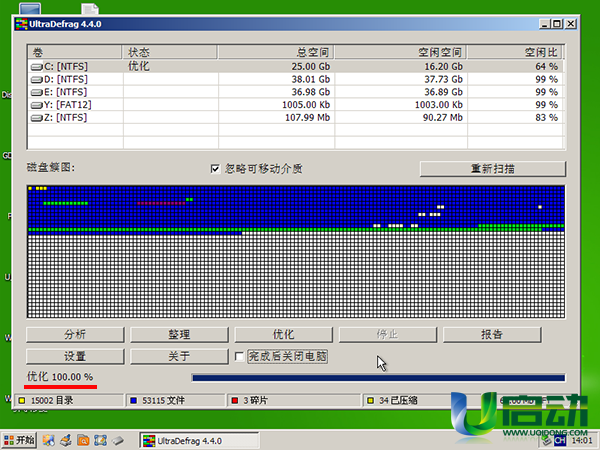Sort by the 空闲空间 column header
The height and width of the screenshot is (450, 600).
point(401,52)
